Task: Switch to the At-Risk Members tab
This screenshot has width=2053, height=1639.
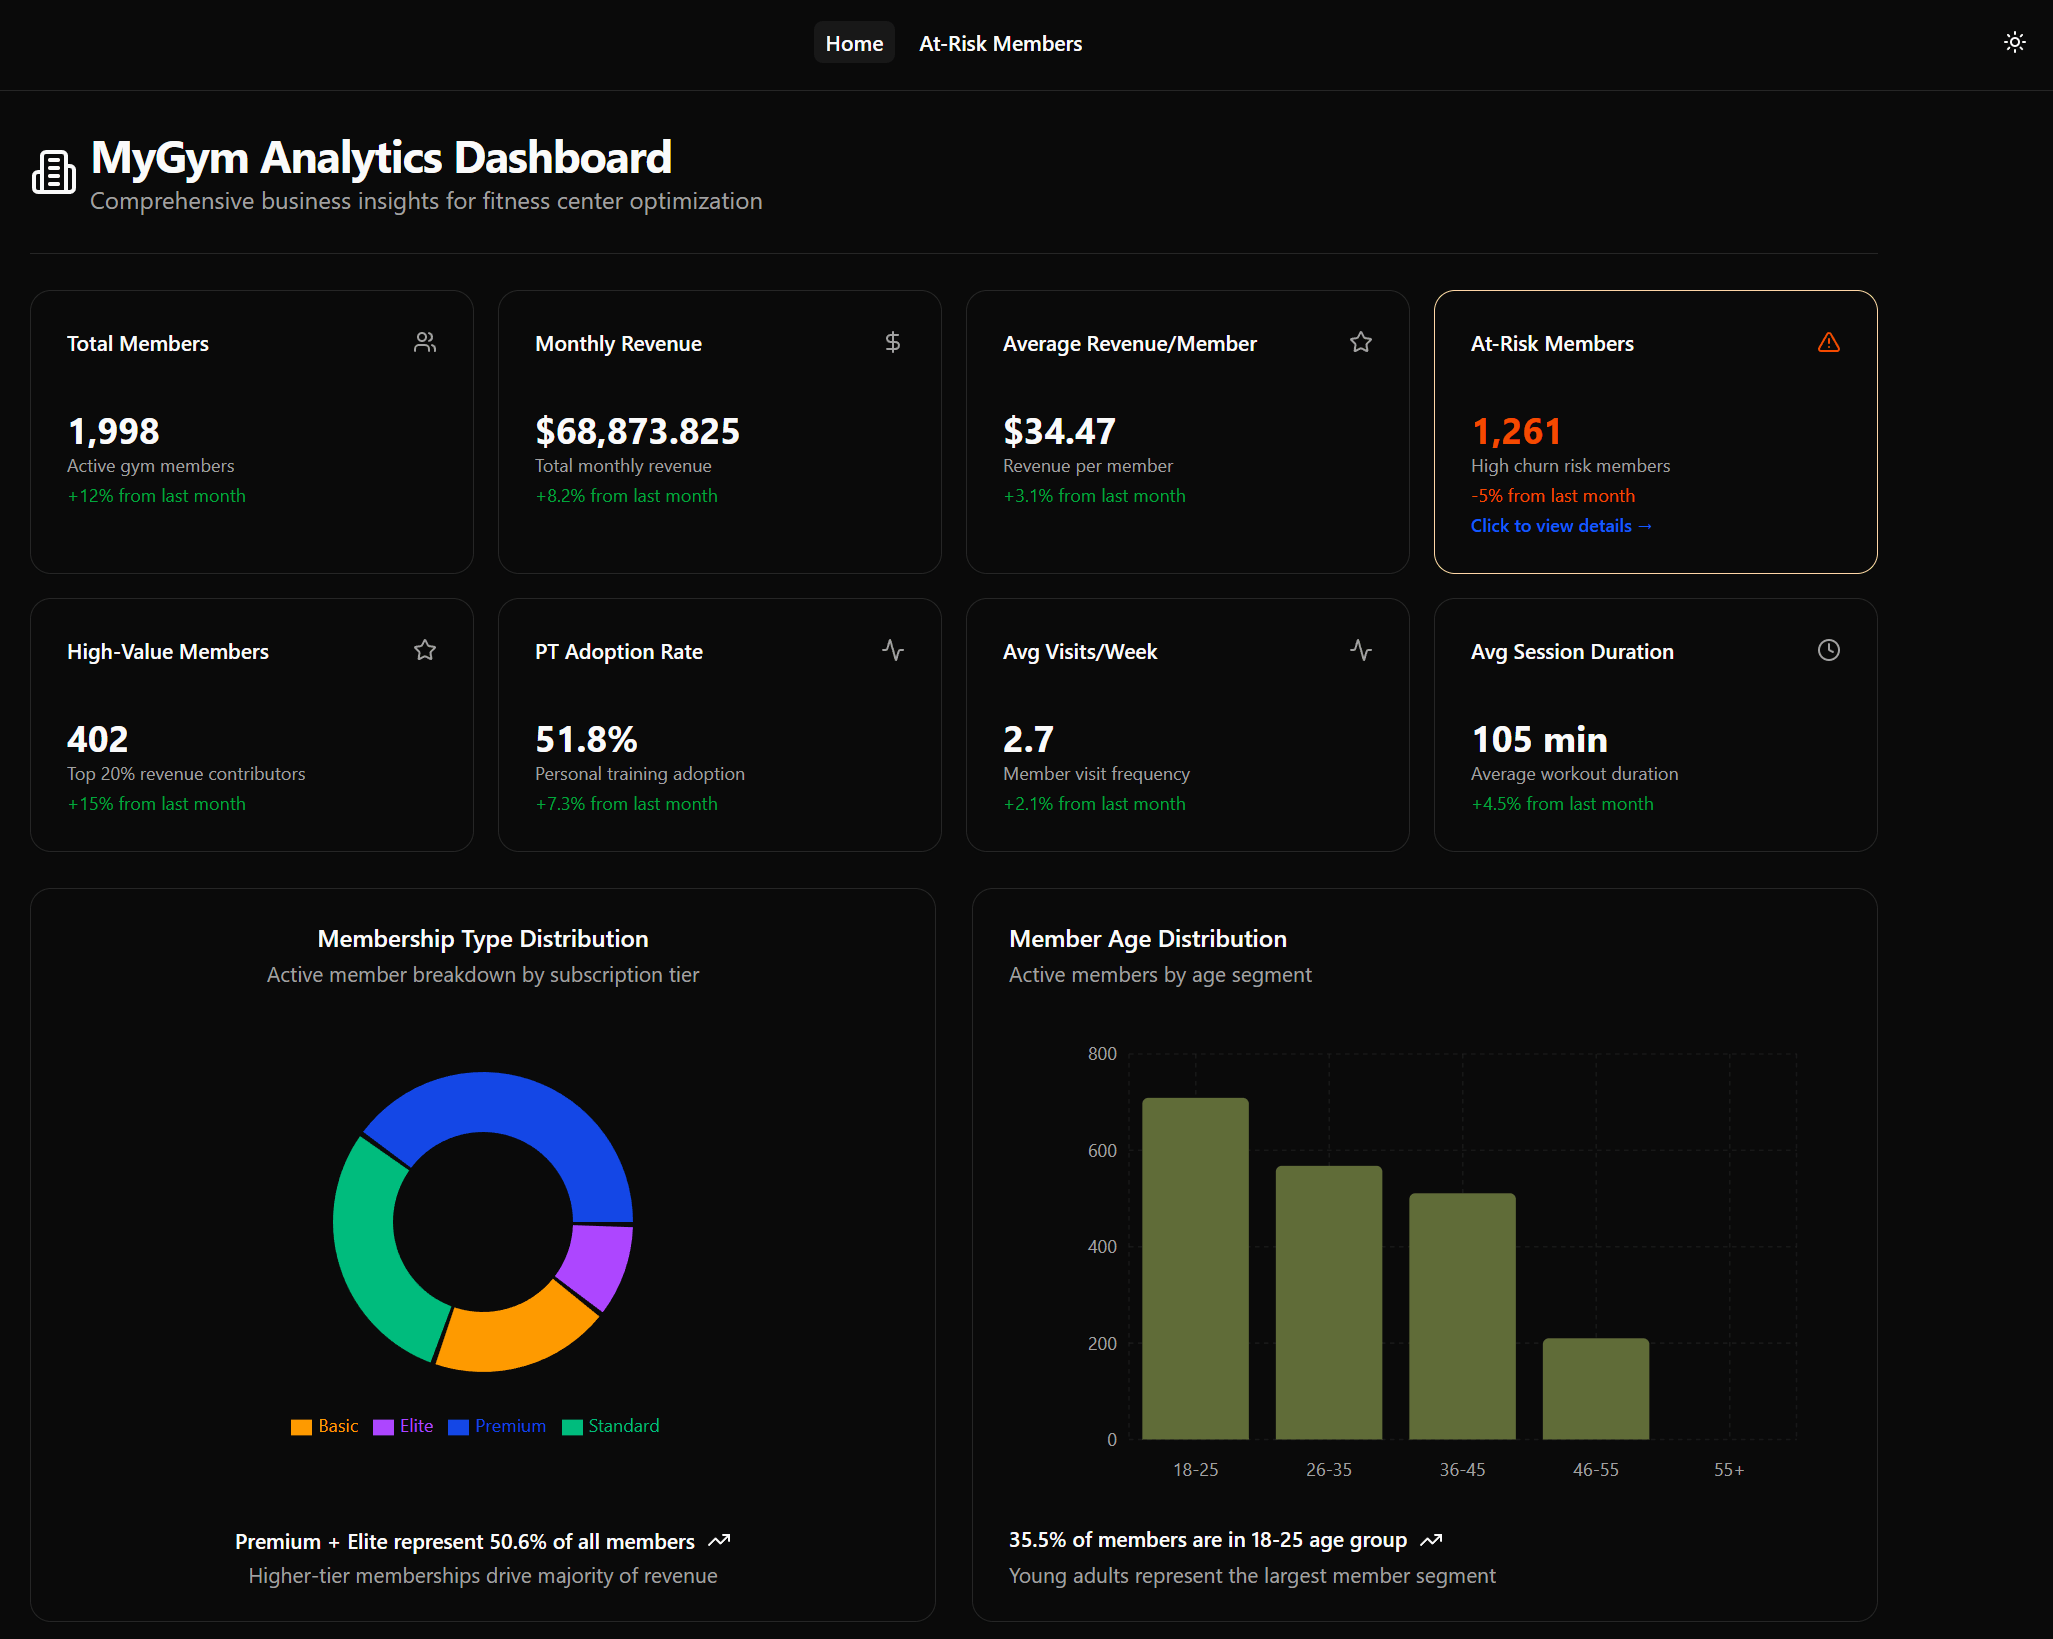Action: pos(1000,43)
